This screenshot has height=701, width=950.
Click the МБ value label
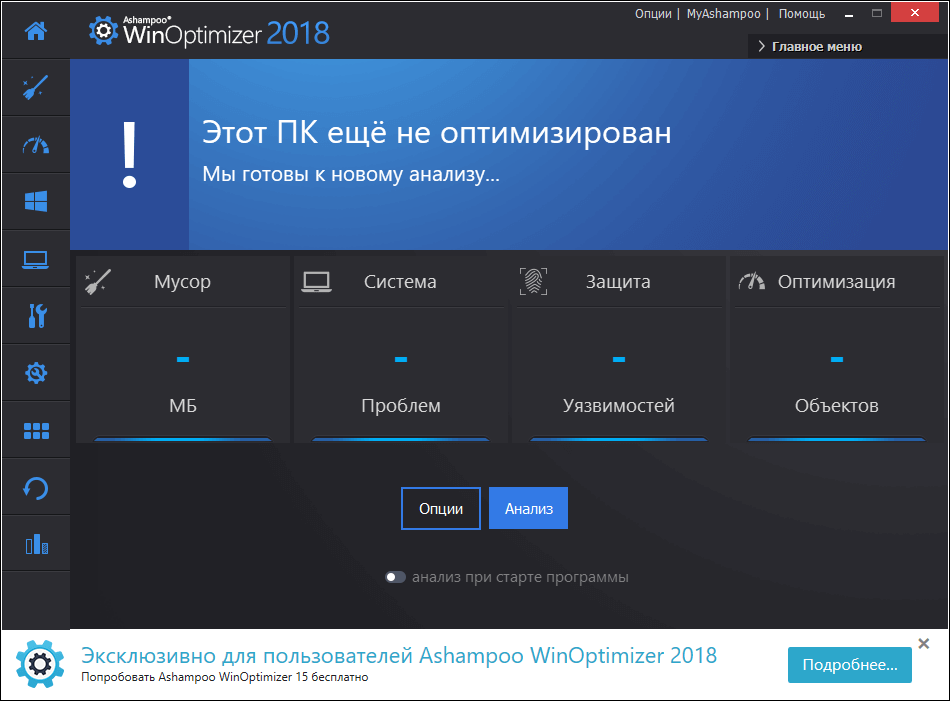[183, 406]
